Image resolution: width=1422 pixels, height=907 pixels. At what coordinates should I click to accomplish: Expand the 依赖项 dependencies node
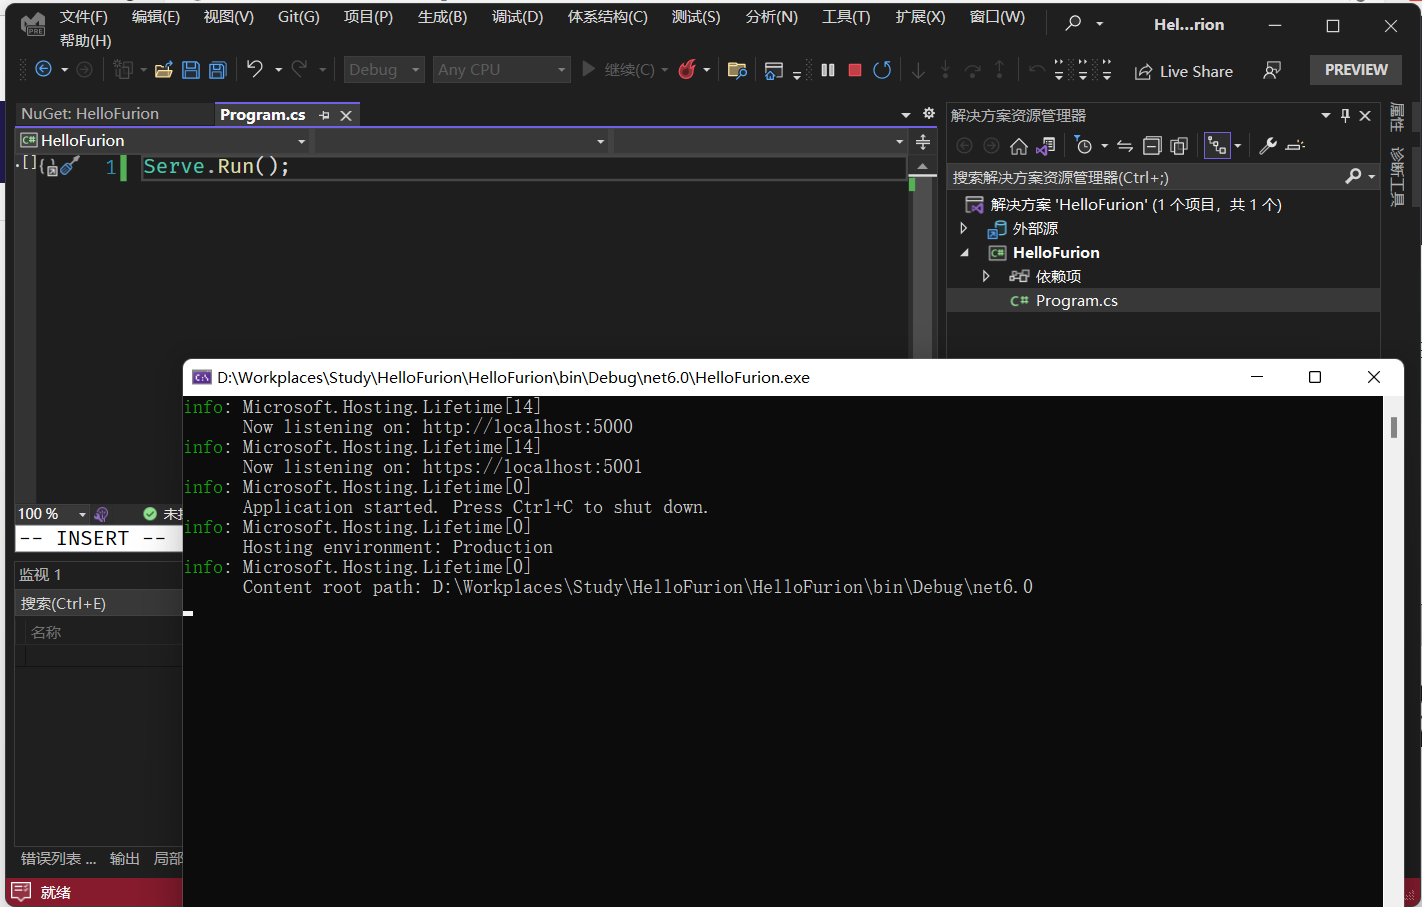(x=986, y=276)
